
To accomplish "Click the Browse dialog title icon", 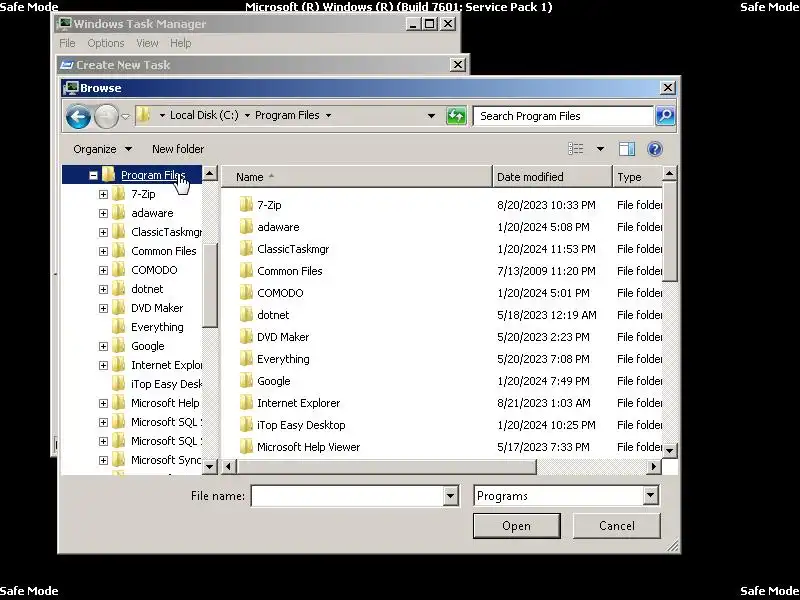I will pyautogui.click(x=71, y=88).
